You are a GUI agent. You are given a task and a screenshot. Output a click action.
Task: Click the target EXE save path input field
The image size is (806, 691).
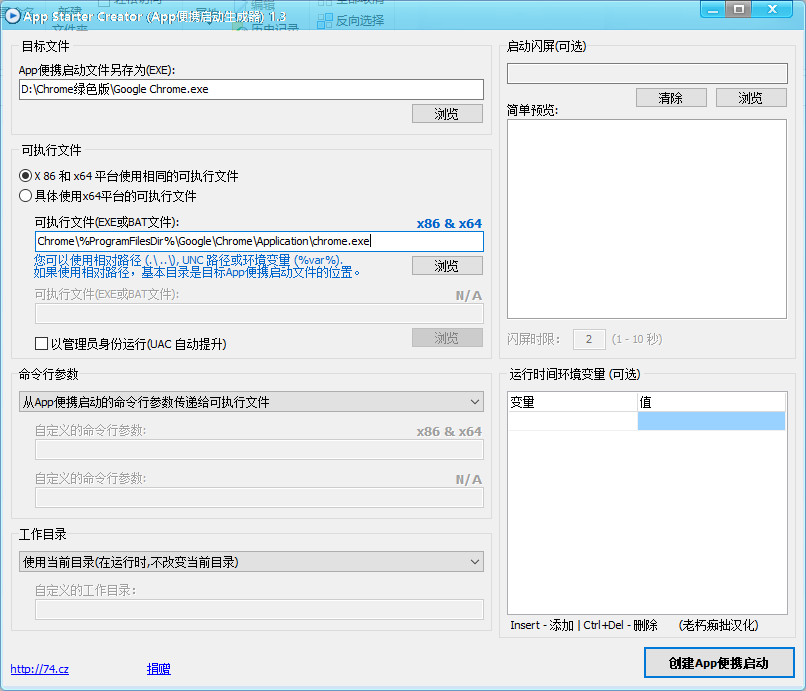(x=249, y=89)
